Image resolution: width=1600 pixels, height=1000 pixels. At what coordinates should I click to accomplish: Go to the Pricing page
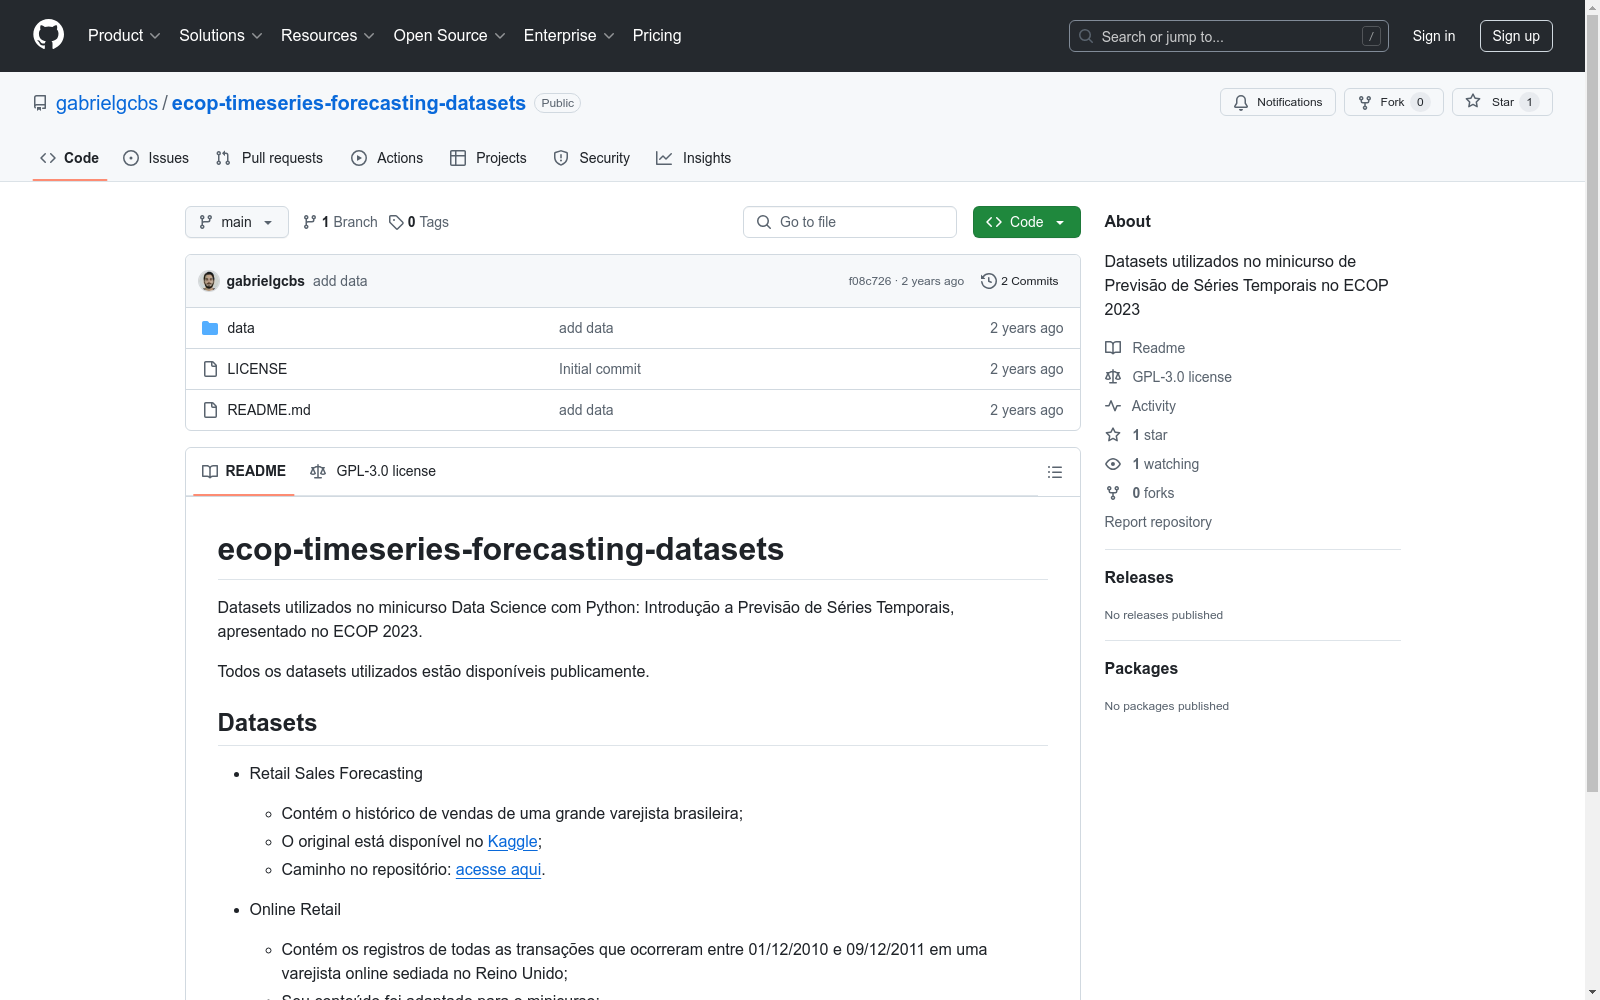pos(657,36)
